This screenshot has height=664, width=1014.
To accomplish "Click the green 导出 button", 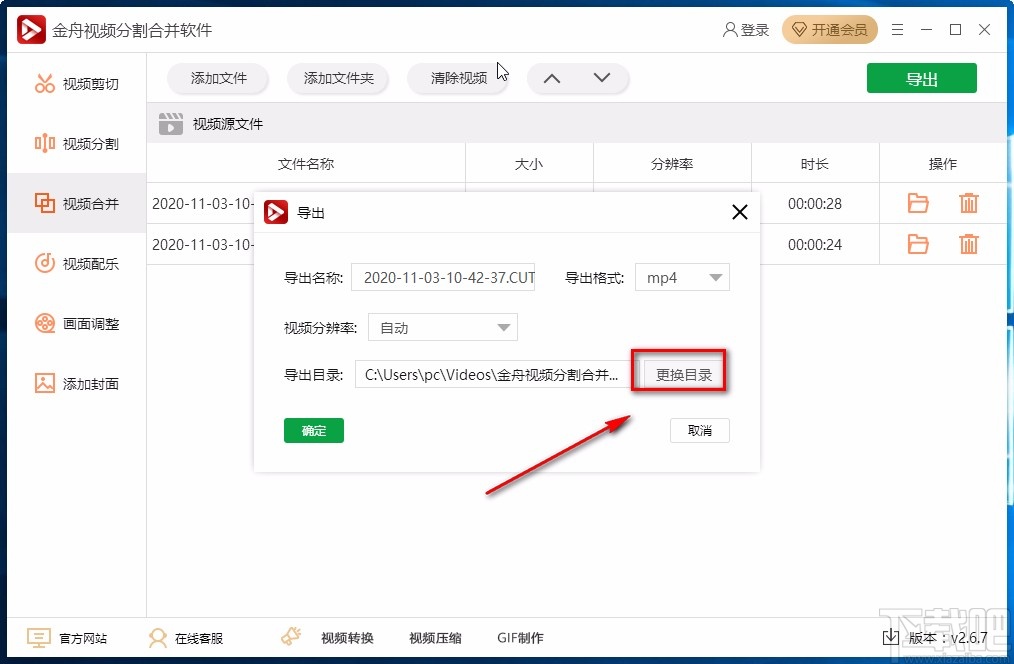I will pos(921,77).
